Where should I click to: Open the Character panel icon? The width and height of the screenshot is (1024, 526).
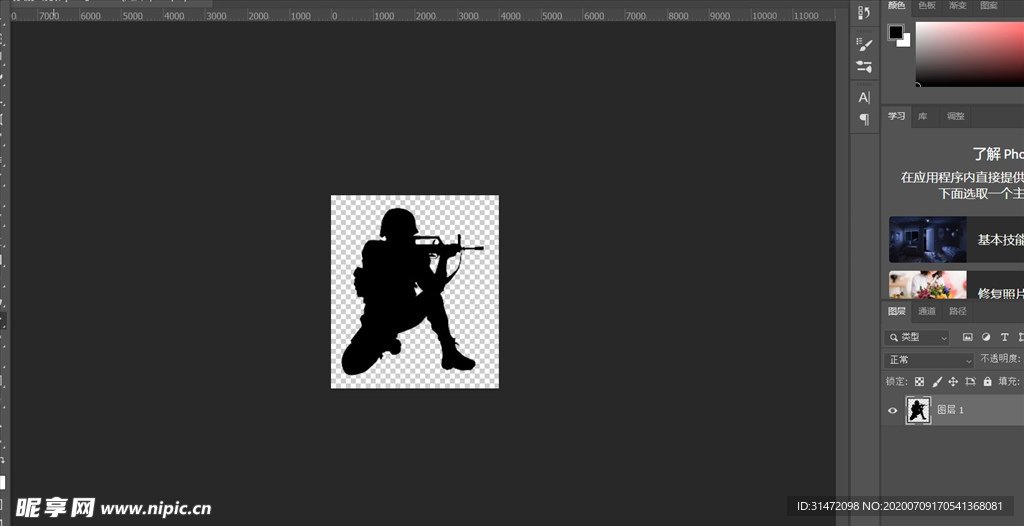pos(865,97)
